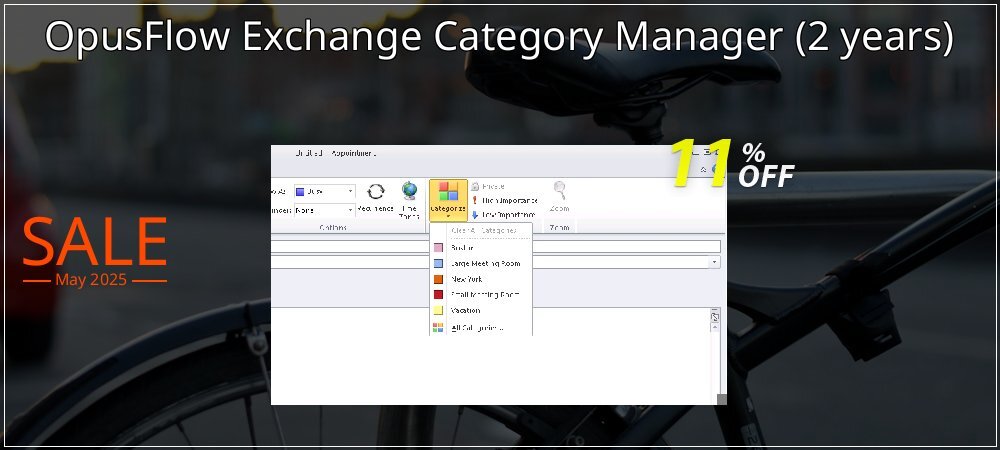Open the Reminder dropdown showing None
The height and width of the screenshot is (450, 1000).
click(325, 210)
